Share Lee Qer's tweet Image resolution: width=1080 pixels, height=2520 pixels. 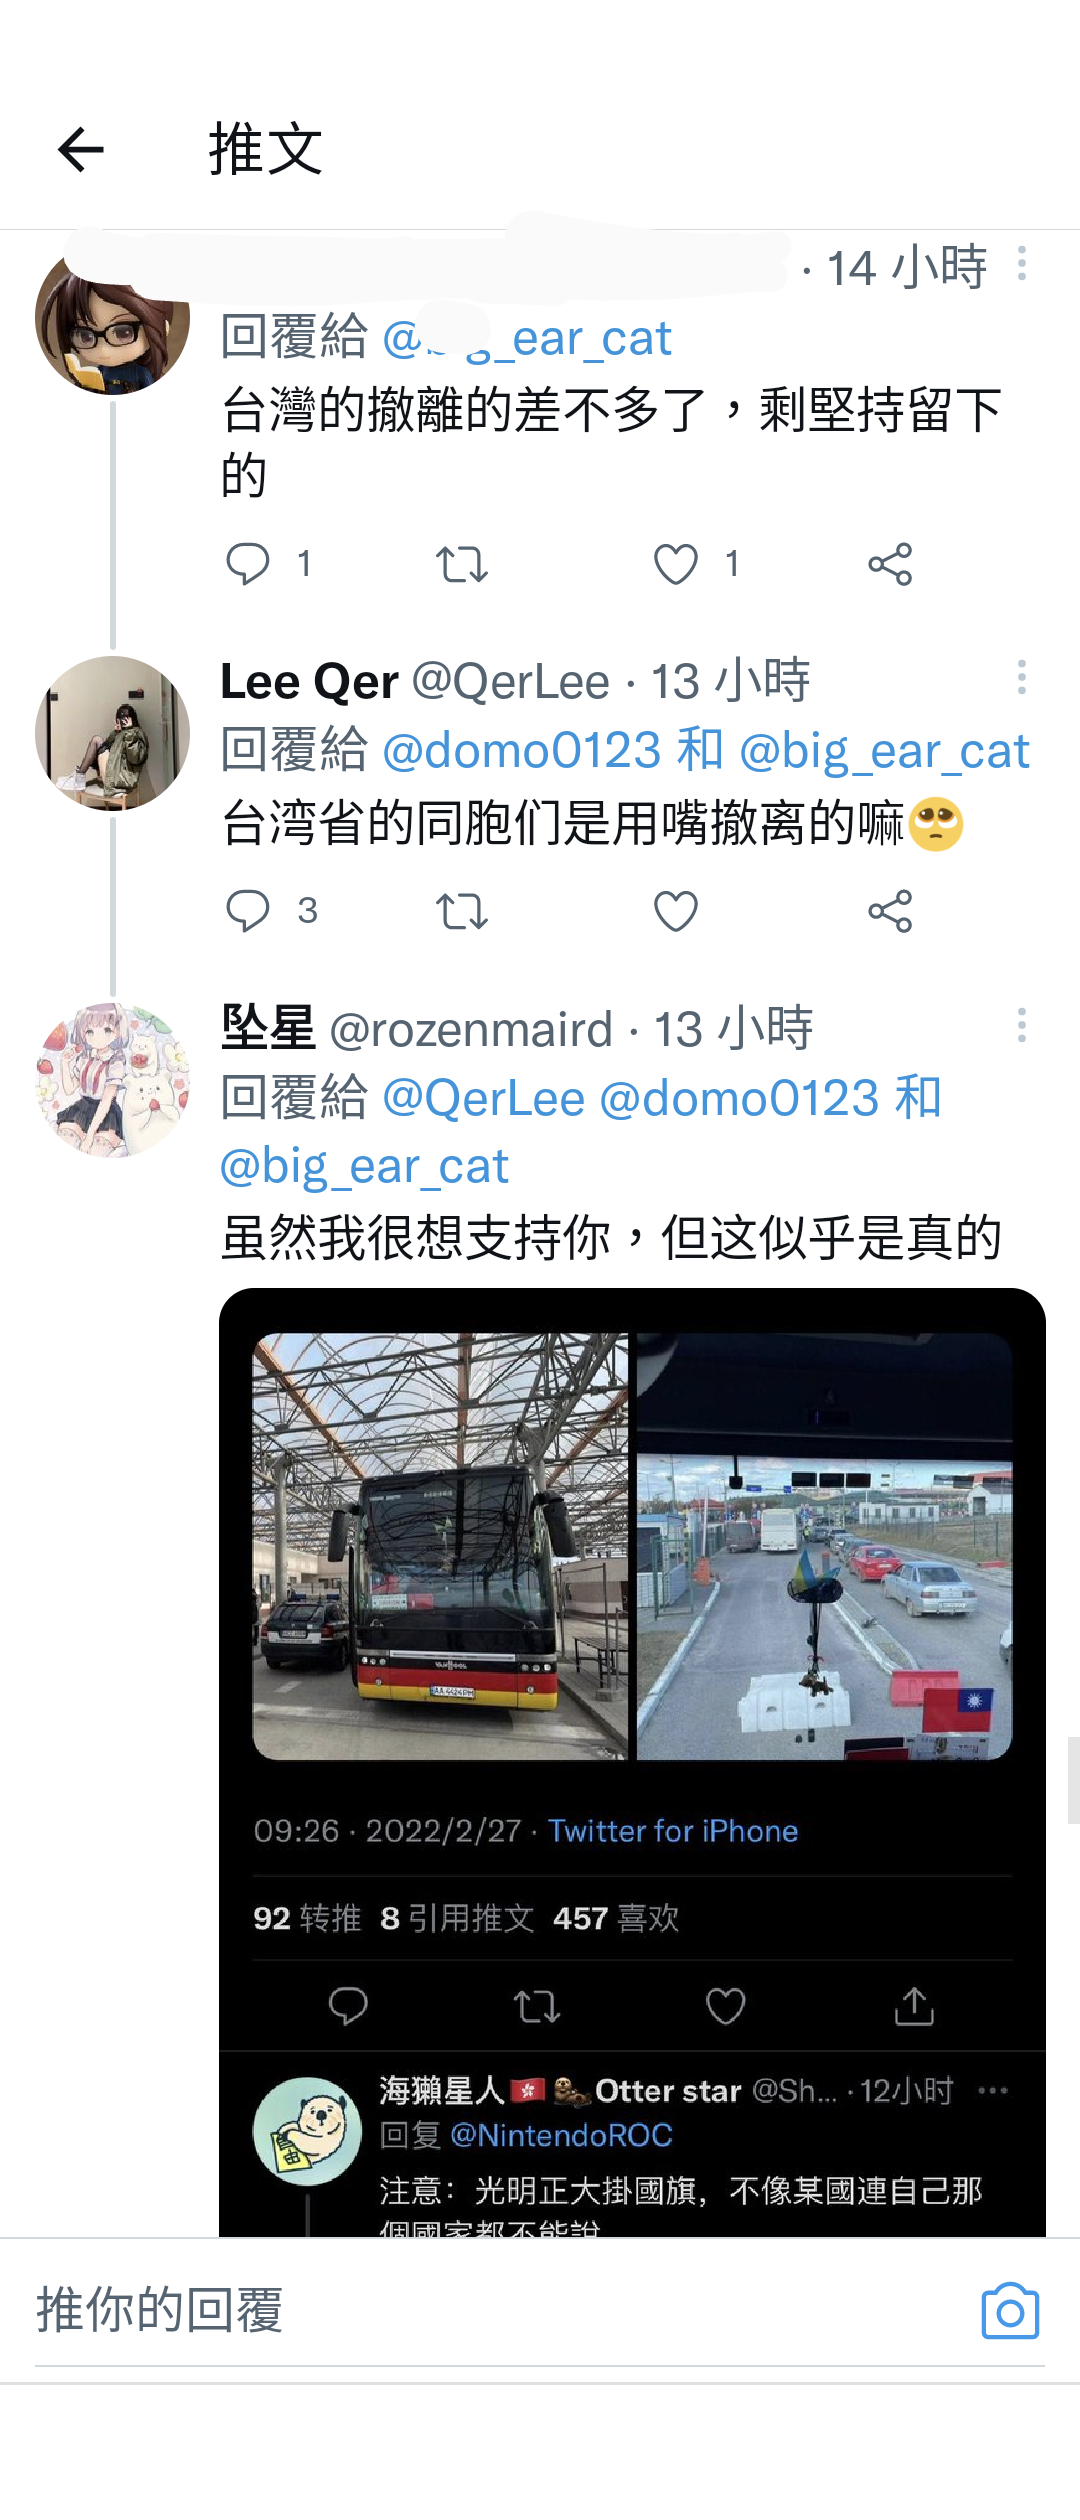(x=890, y=911)
